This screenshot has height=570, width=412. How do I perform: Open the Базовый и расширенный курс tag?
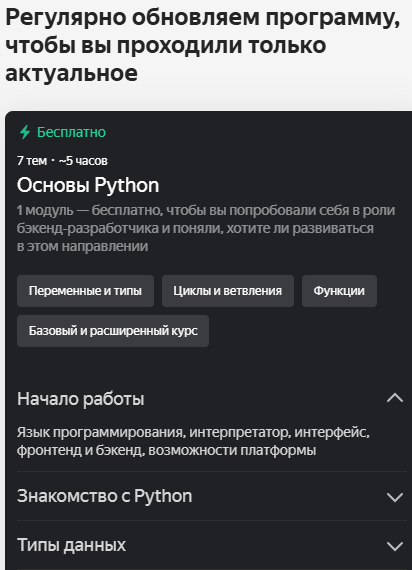(x=113, y=331)
